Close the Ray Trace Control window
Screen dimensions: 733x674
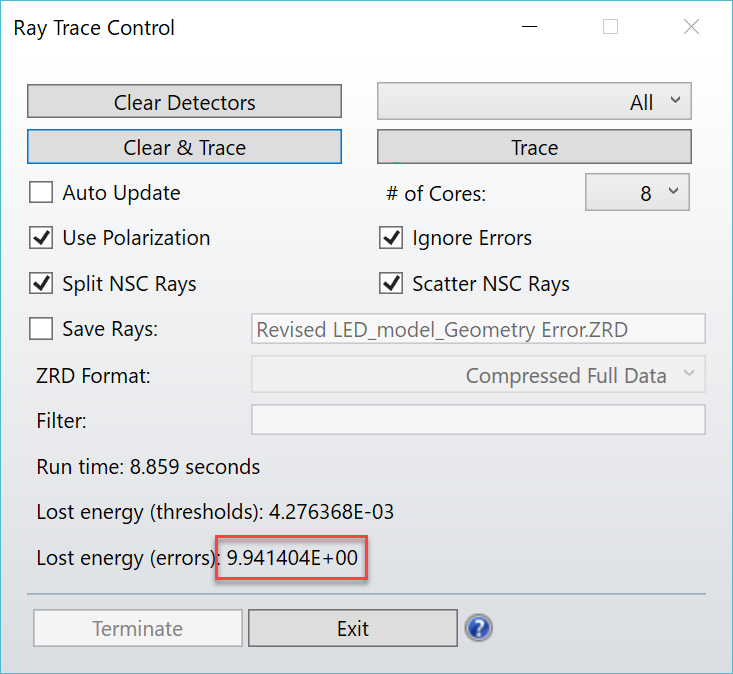[691, 27]
